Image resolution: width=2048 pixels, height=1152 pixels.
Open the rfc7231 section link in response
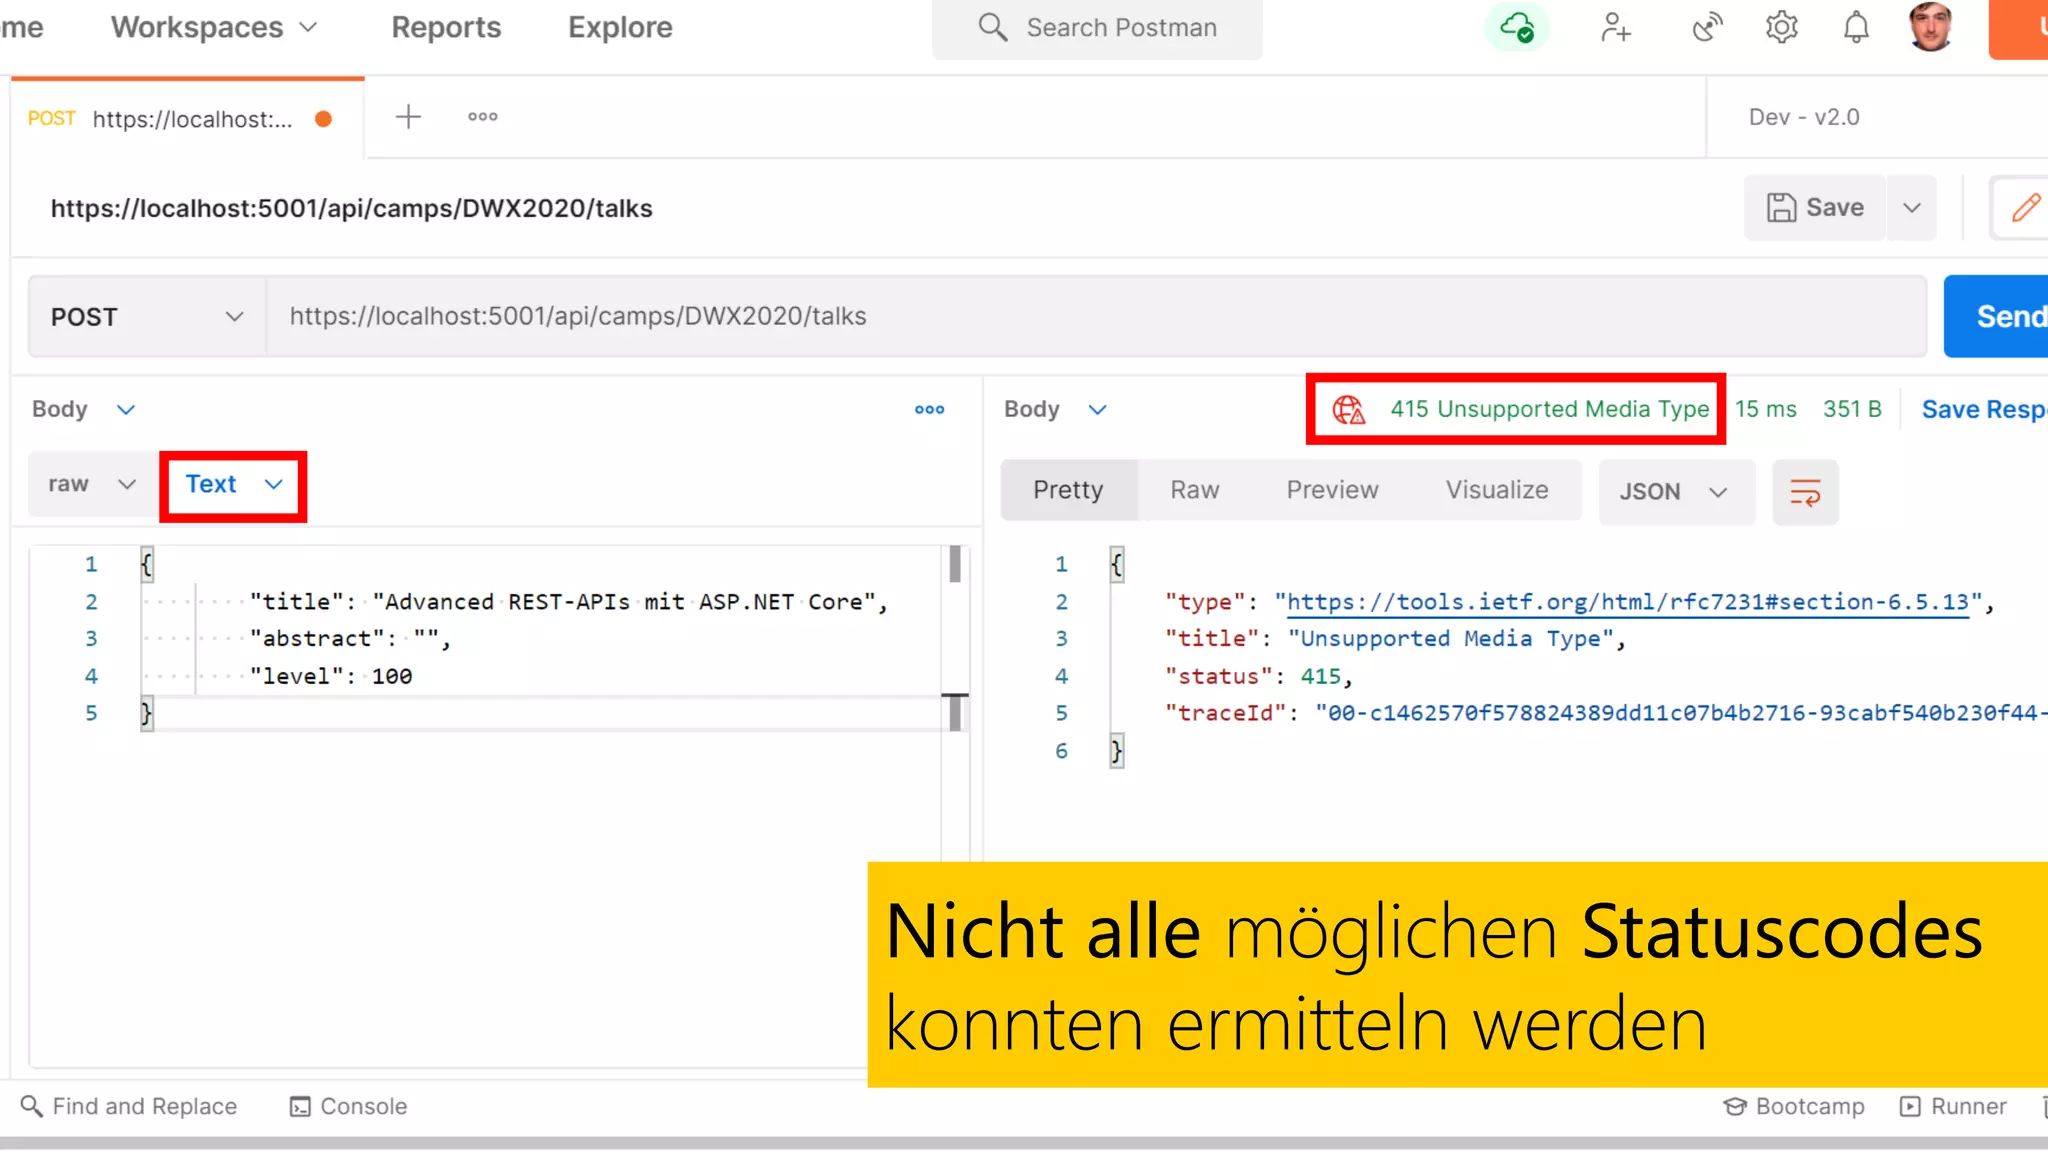point(1627,602)
